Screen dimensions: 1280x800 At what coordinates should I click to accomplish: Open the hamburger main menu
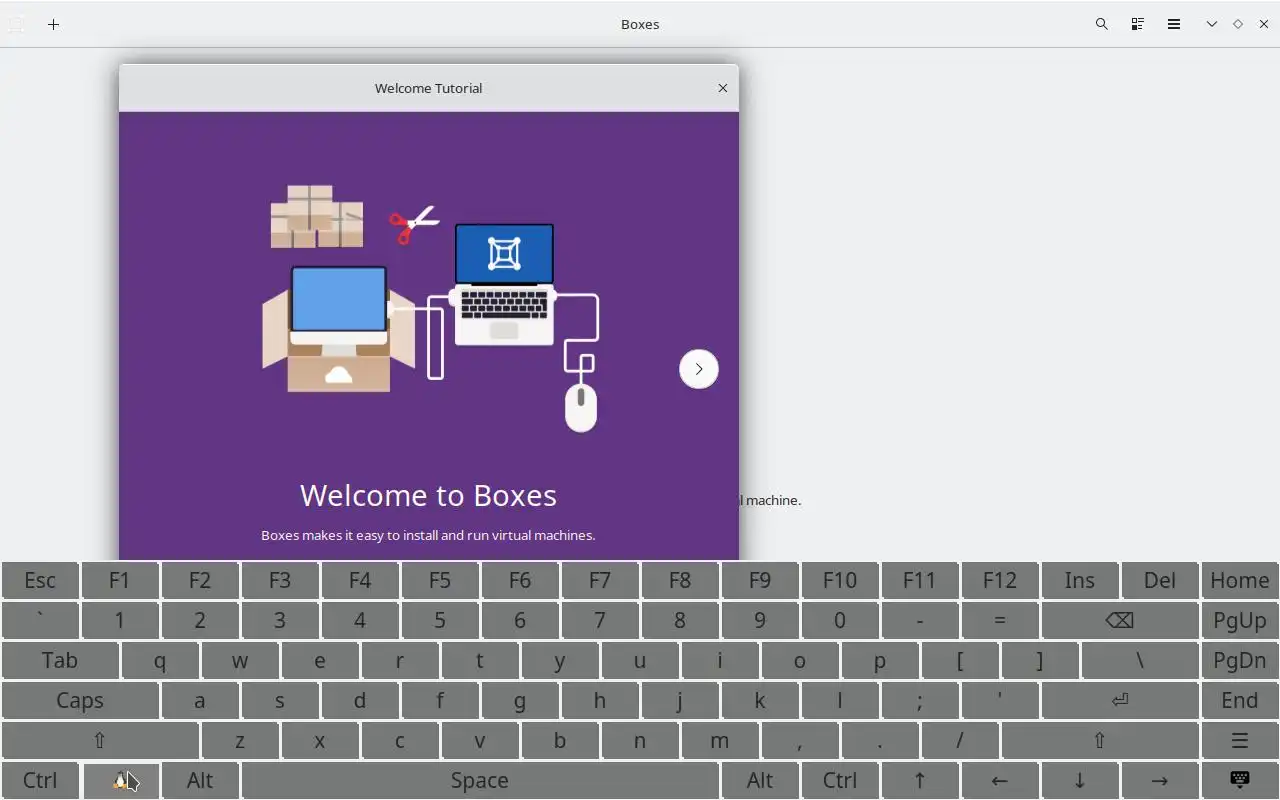click(1174, 24)
